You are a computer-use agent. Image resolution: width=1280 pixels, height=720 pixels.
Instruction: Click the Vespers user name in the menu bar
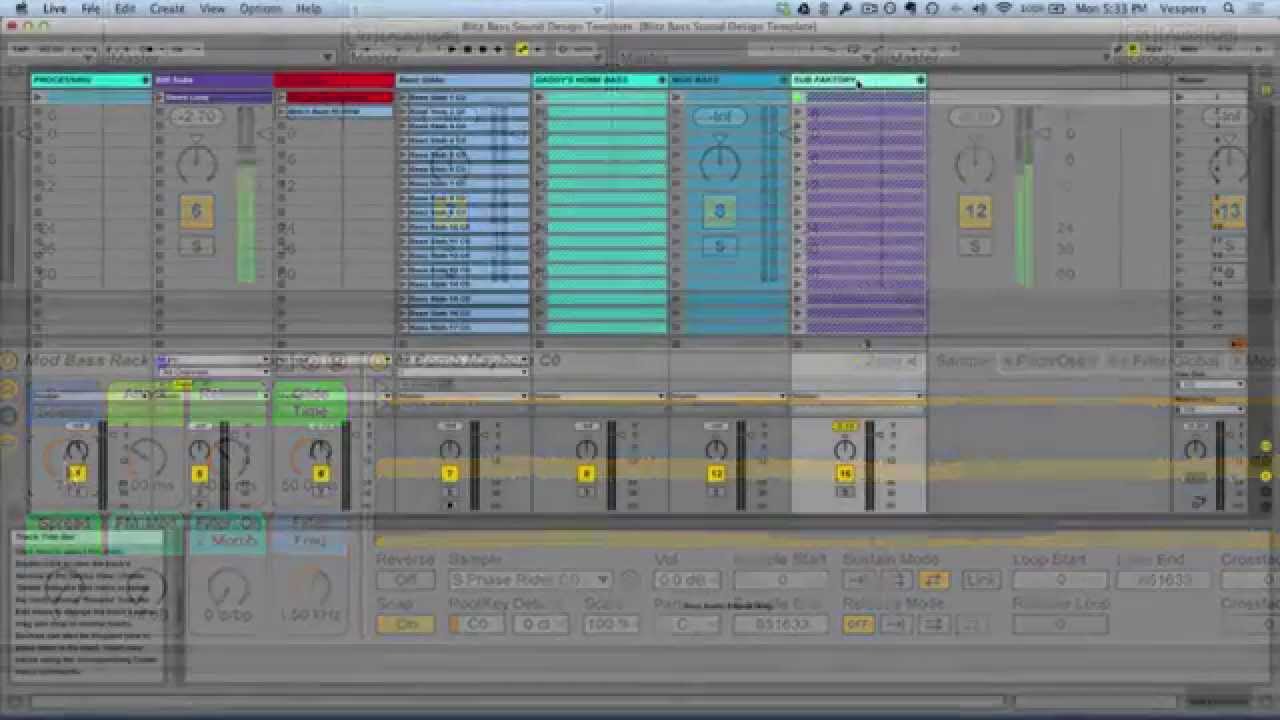tap(1184, 8)
